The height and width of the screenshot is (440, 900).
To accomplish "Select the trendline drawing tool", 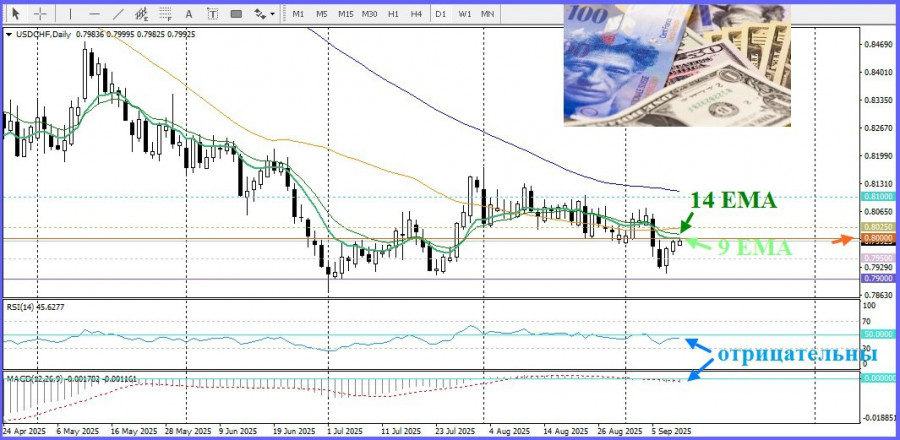I will click(x=118, y=14).
